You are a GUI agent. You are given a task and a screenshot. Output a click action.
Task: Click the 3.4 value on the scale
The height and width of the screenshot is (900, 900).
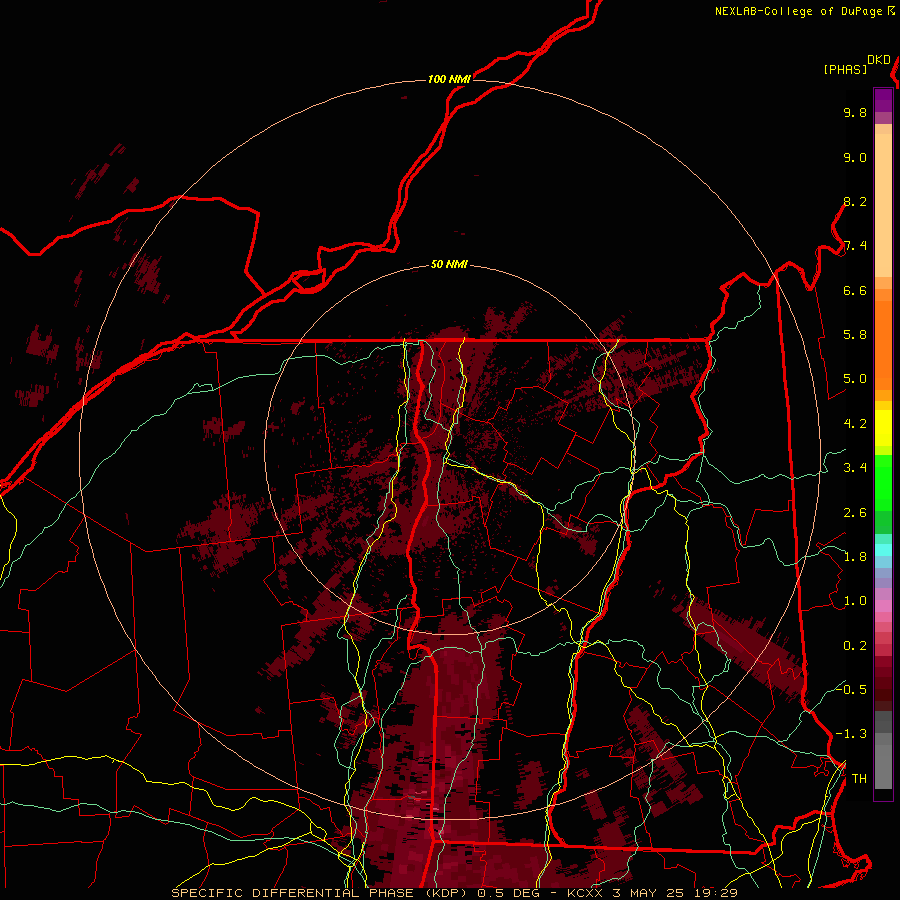tap(855, 468)
